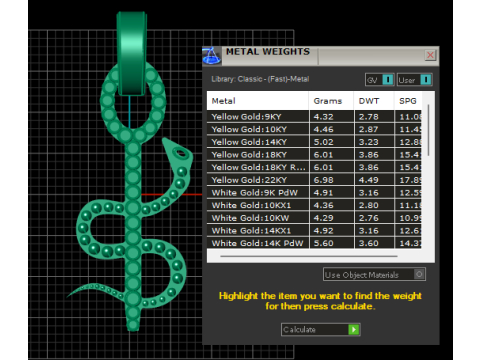The height and width of the screenshot is (360, 480).
Task: Click the vertical scrollbar of metal list
Action: 428,130
